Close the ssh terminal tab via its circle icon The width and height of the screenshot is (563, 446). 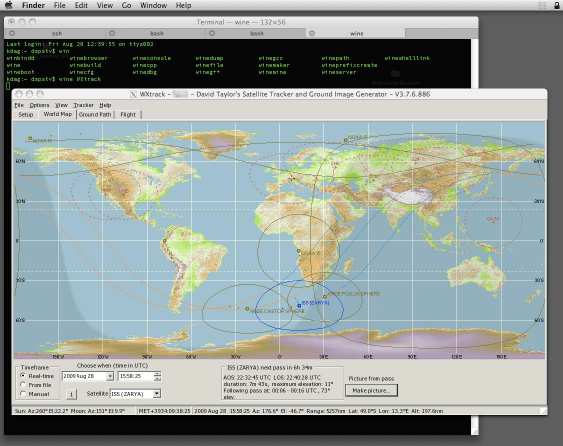pos(12,33)
